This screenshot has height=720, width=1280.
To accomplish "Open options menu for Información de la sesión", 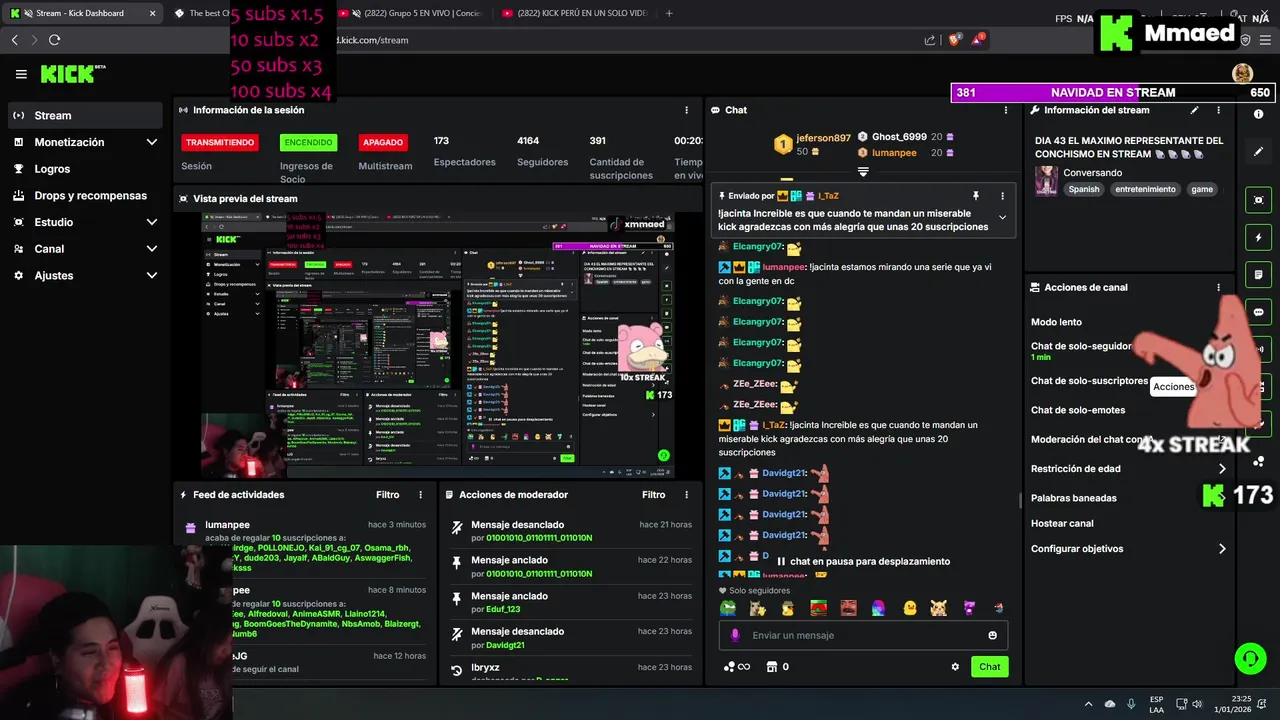I will pos(686,110).
